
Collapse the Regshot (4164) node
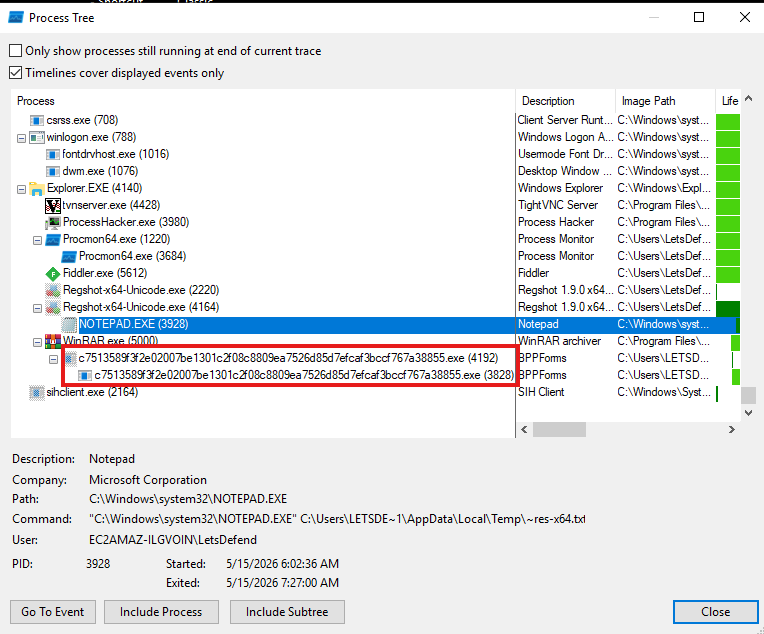click(x=37, y=308)
